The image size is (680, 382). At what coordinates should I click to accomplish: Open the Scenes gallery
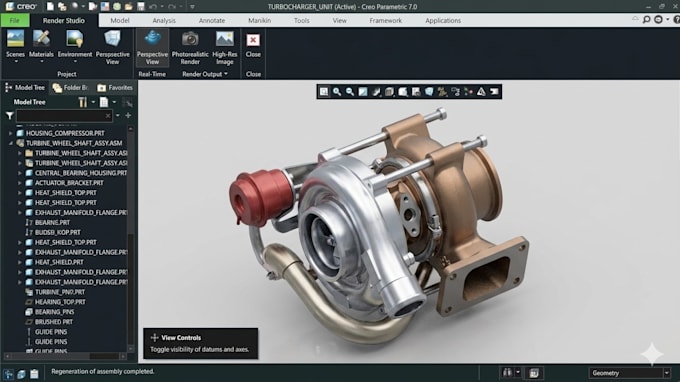(15, 45)
